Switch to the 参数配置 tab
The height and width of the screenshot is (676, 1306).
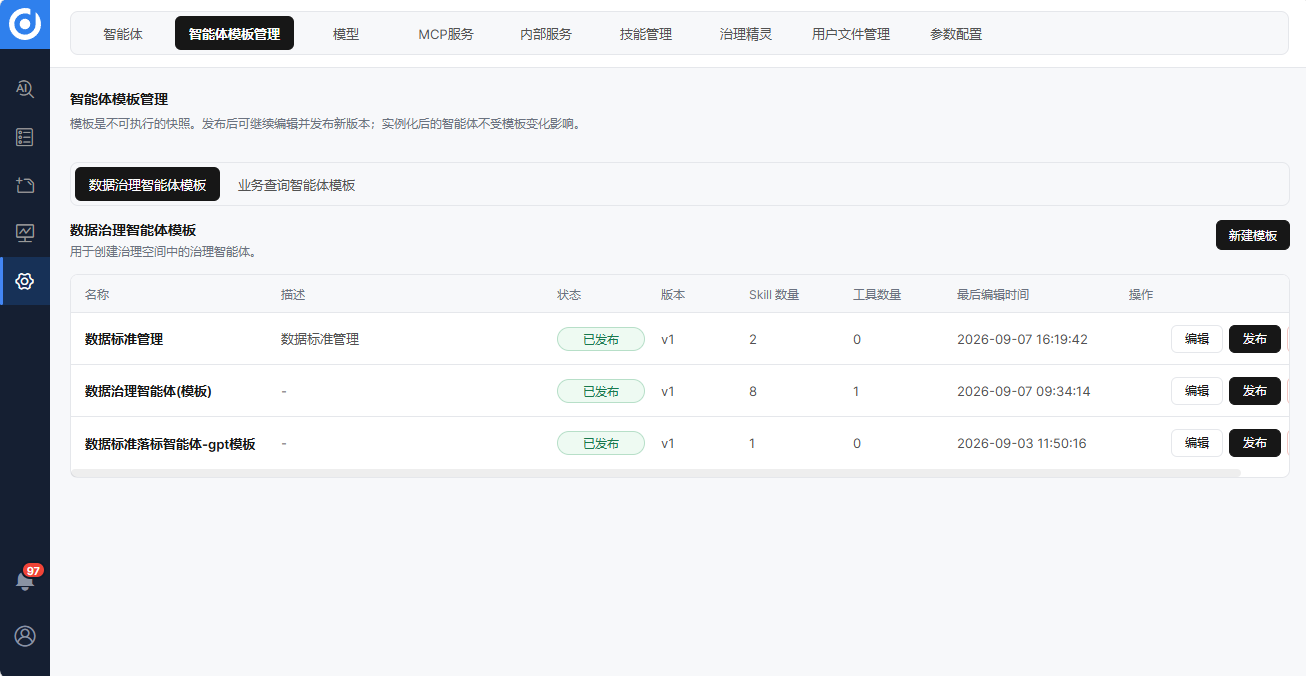click(956, 34)
